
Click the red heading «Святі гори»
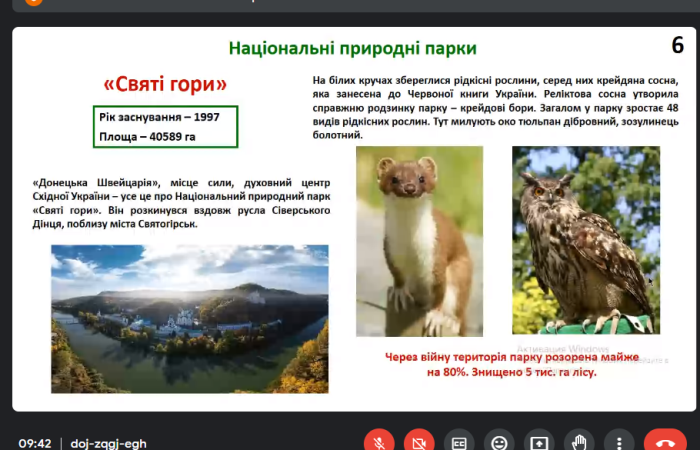pos(166,84)
